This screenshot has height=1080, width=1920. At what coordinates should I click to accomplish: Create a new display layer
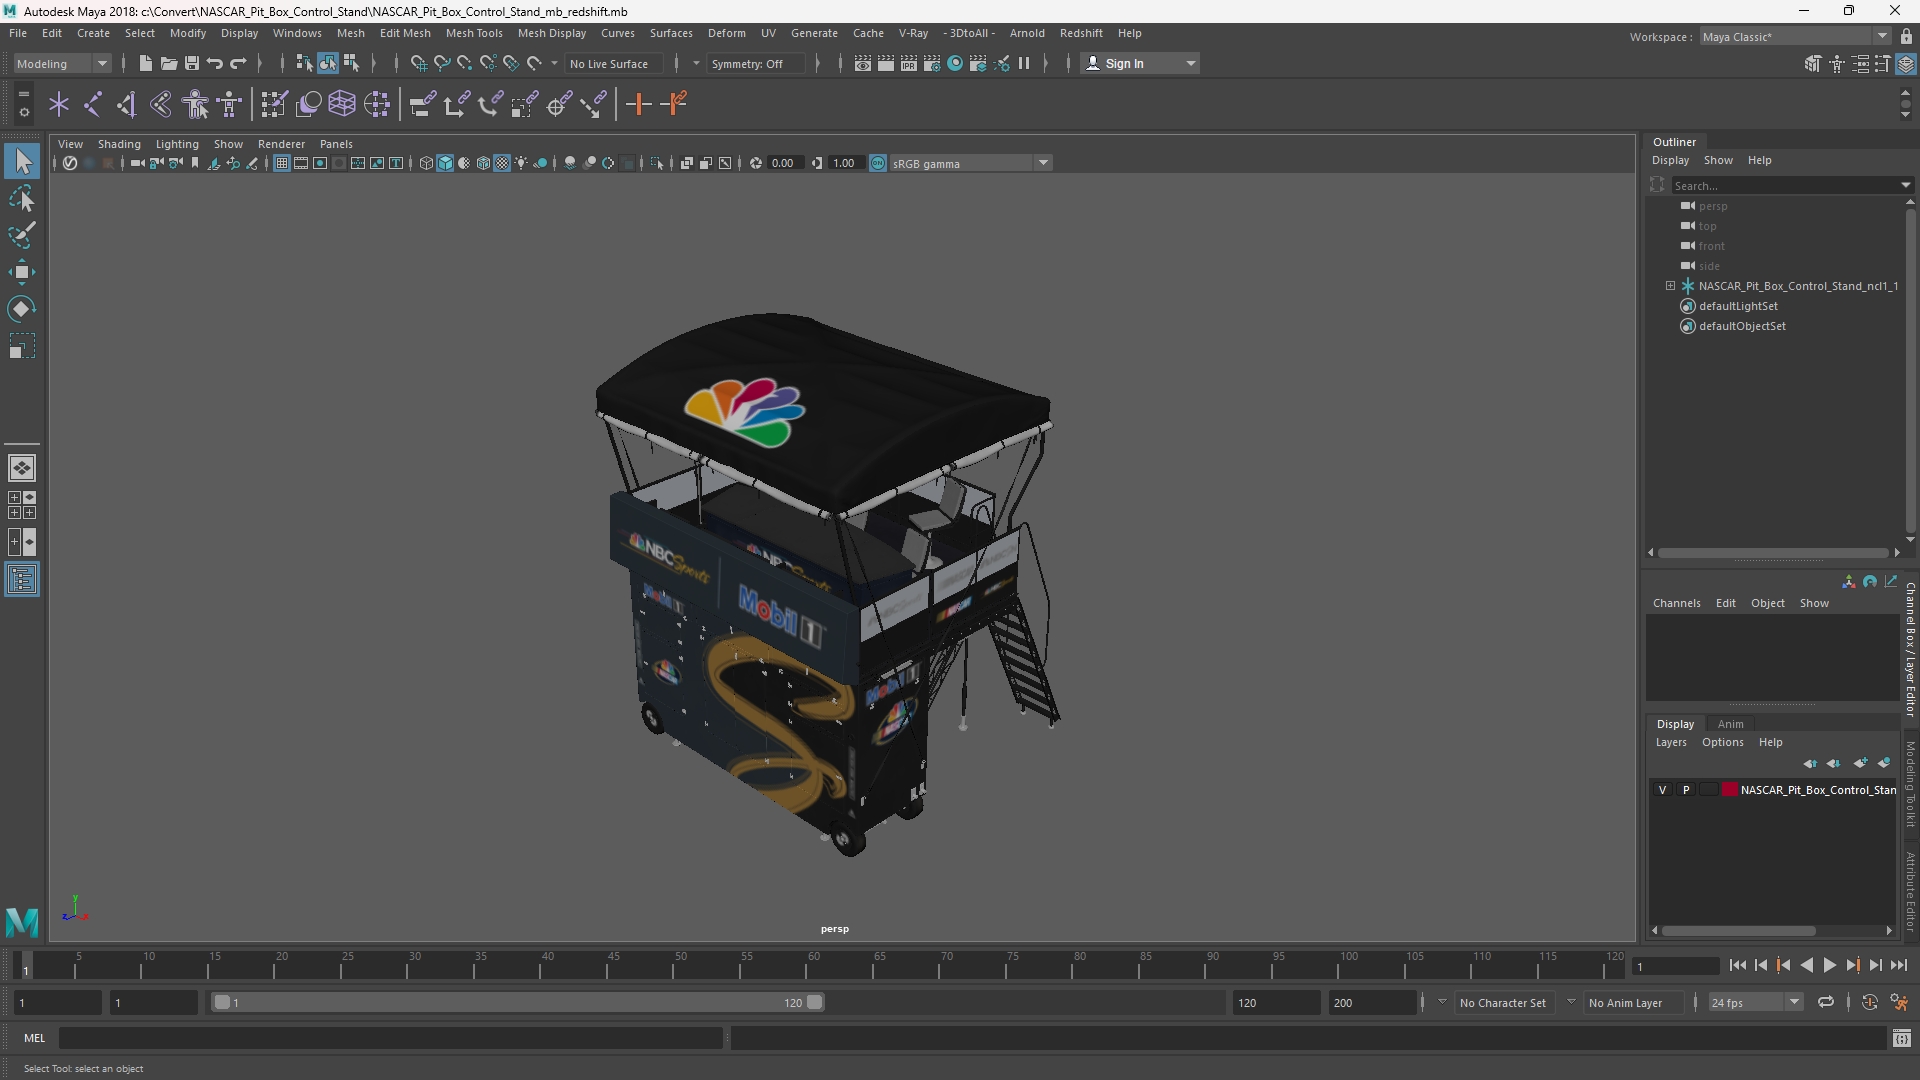point(1860,763)
